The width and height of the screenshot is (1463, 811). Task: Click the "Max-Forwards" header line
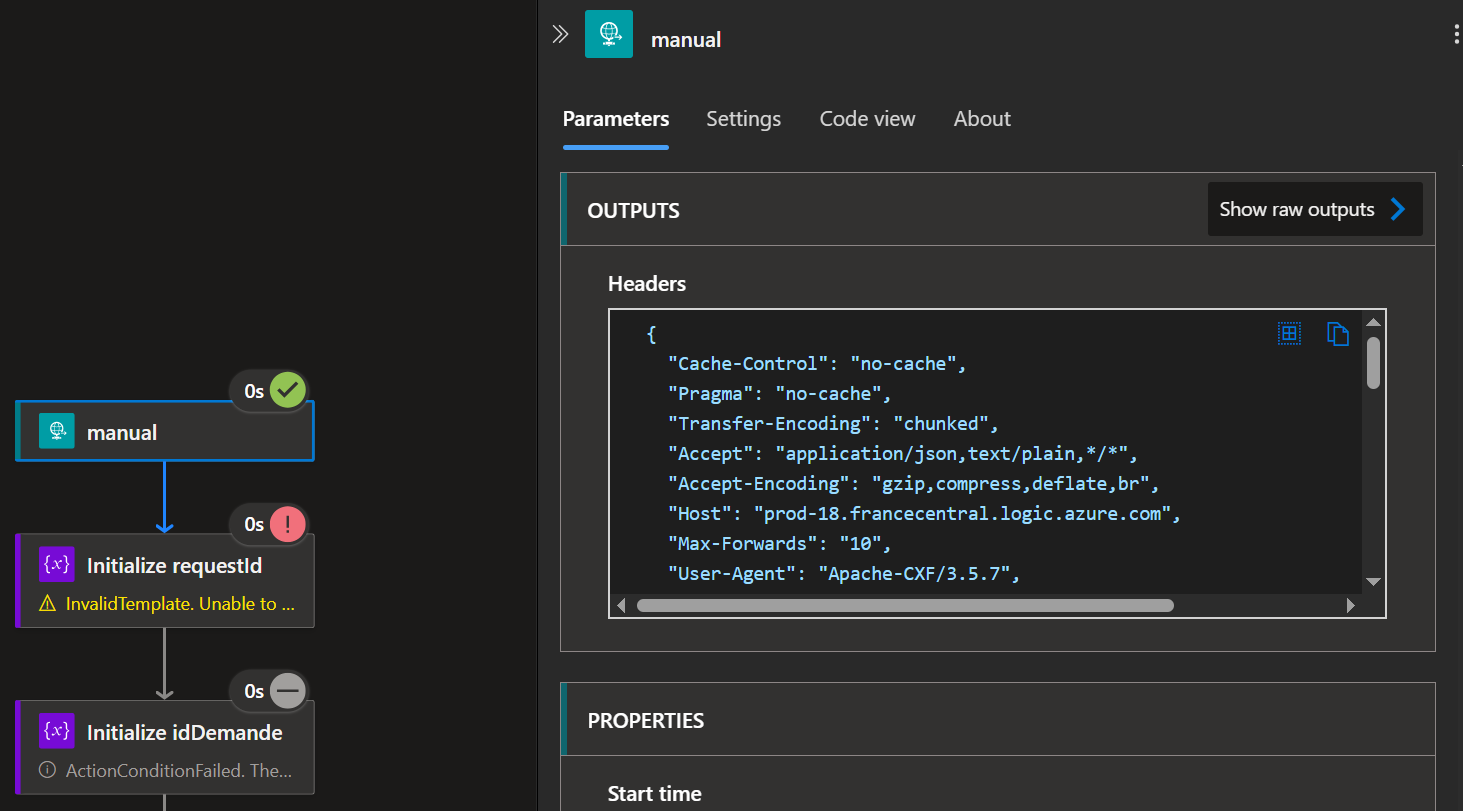pos(779,544)
